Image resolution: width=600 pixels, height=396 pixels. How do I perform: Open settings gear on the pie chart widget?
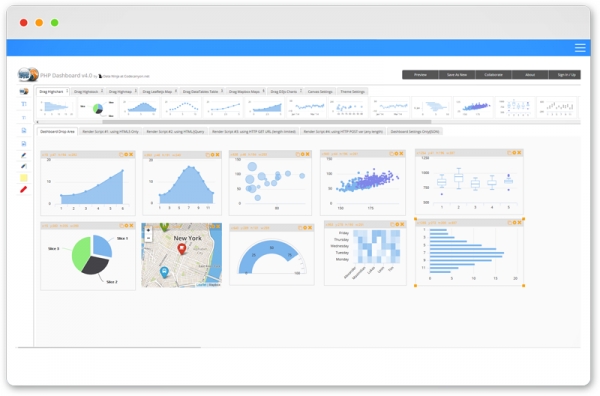(x=126, y=226)
